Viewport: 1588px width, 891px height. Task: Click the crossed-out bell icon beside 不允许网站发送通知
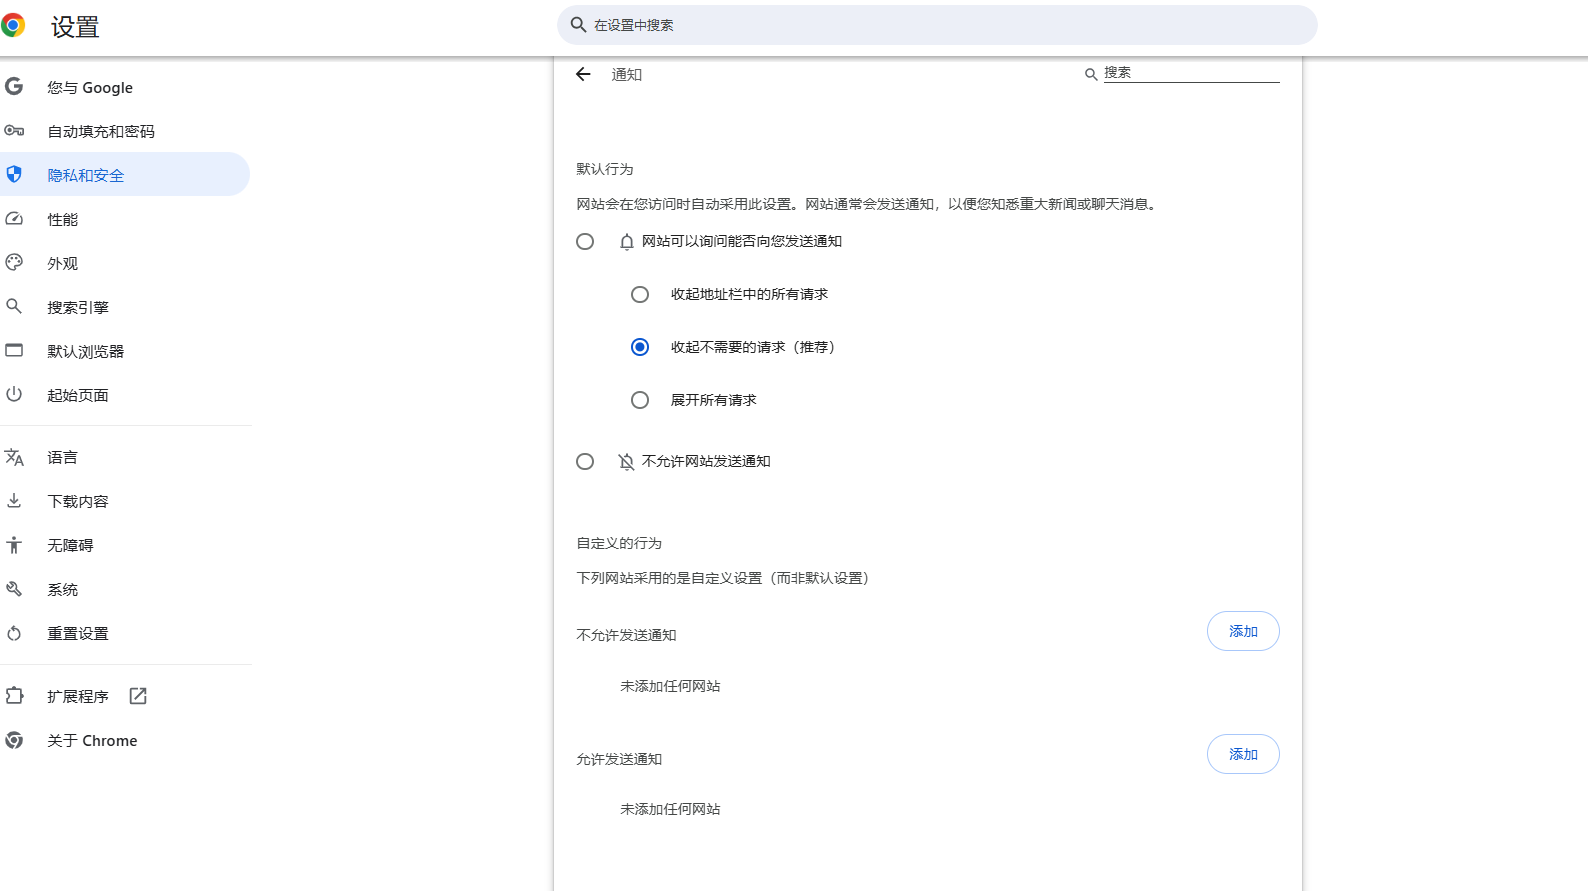coord(627,461)
